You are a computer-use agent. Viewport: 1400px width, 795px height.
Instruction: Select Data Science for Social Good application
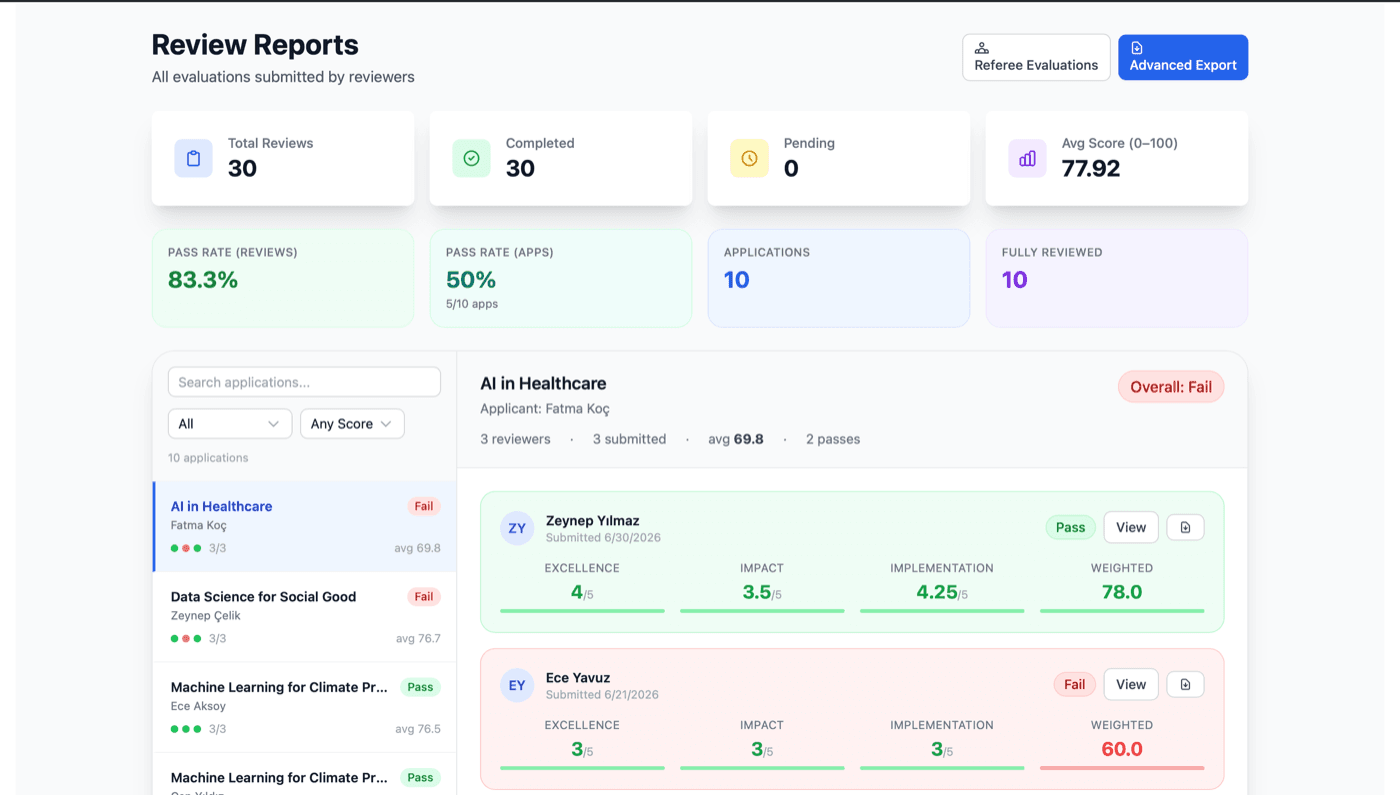(305, 617)
